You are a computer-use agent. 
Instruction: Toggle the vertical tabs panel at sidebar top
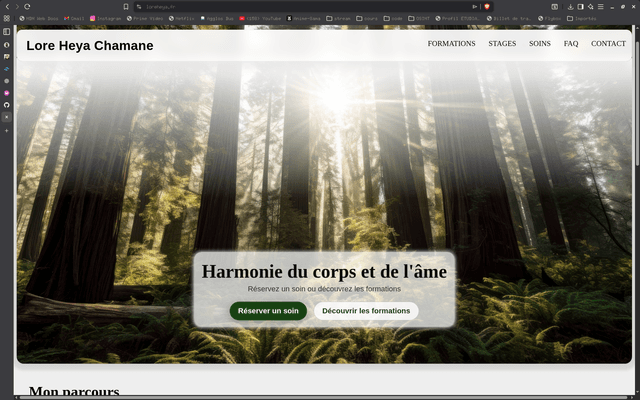[x=6, y=32]
